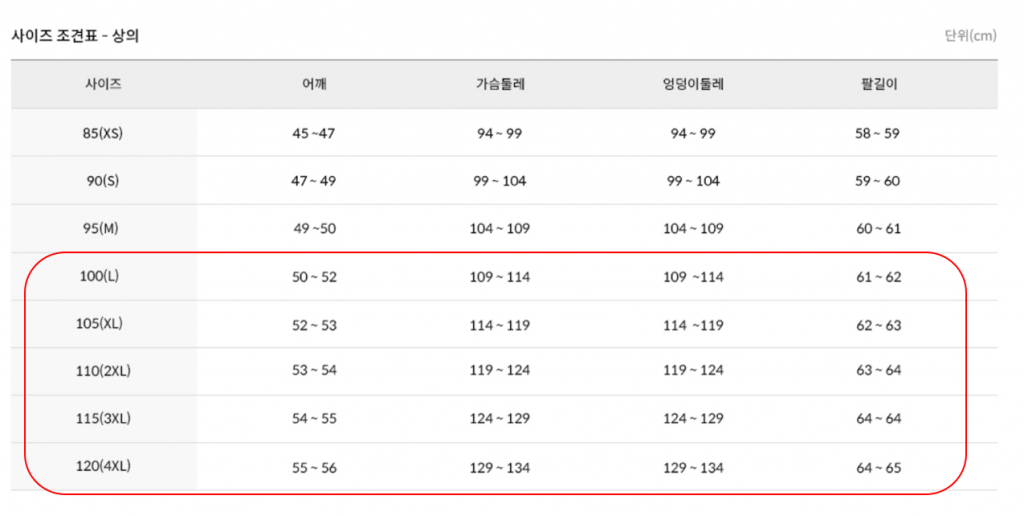Select shoulder value 52~53 for 105(XL)
This screenshot has height=516, width=1024.
tap(314, 325)
